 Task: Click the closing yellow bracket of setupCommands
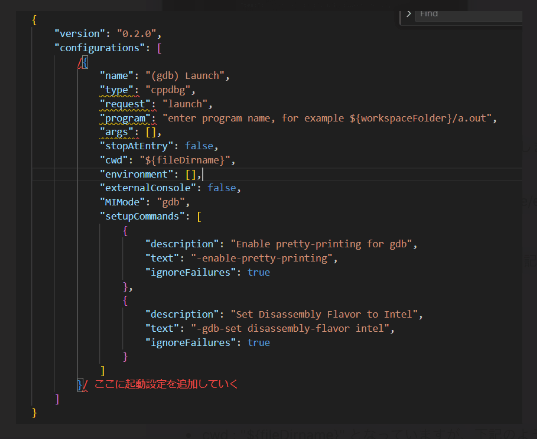click(x=102, y=371)
